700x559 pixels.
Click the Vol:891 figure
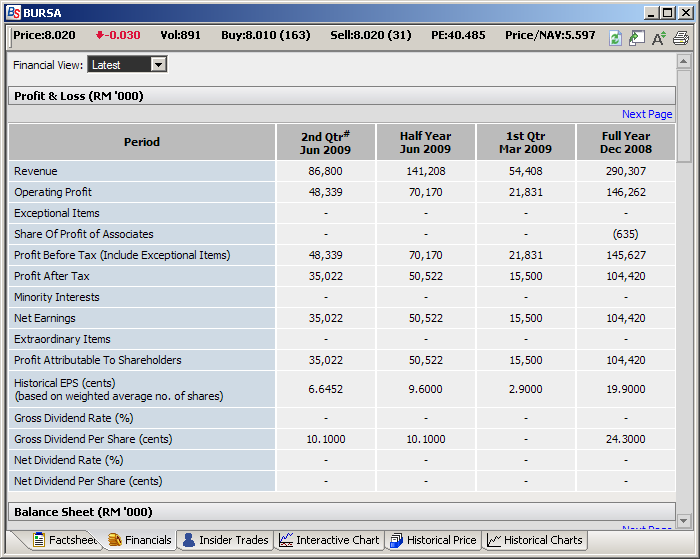[x=180, y=35]
